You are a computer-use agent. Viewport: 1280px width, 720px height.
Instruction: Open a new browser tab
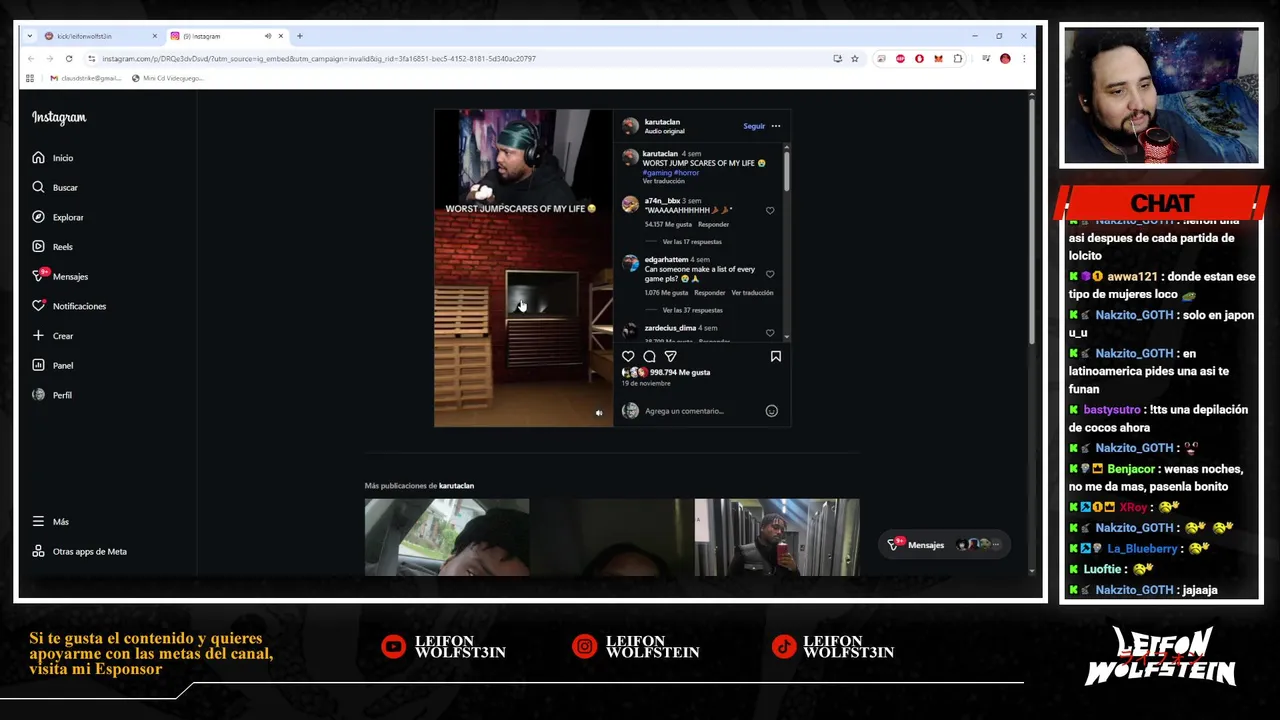tap(300, 36)
